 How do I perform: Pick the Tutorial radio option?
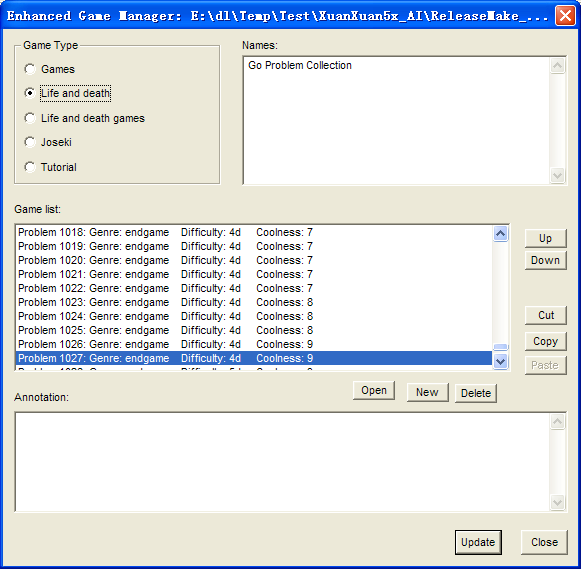click(x=30, y=167)
